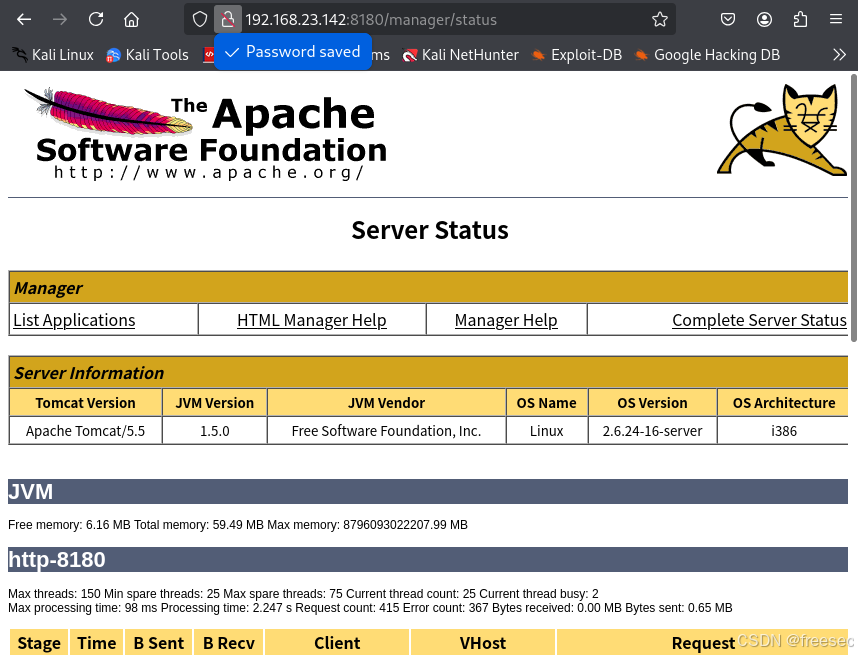The height and width of the screenshot is (656, 858).
Task: Click the JVM section heading
Action: (428, 491)
